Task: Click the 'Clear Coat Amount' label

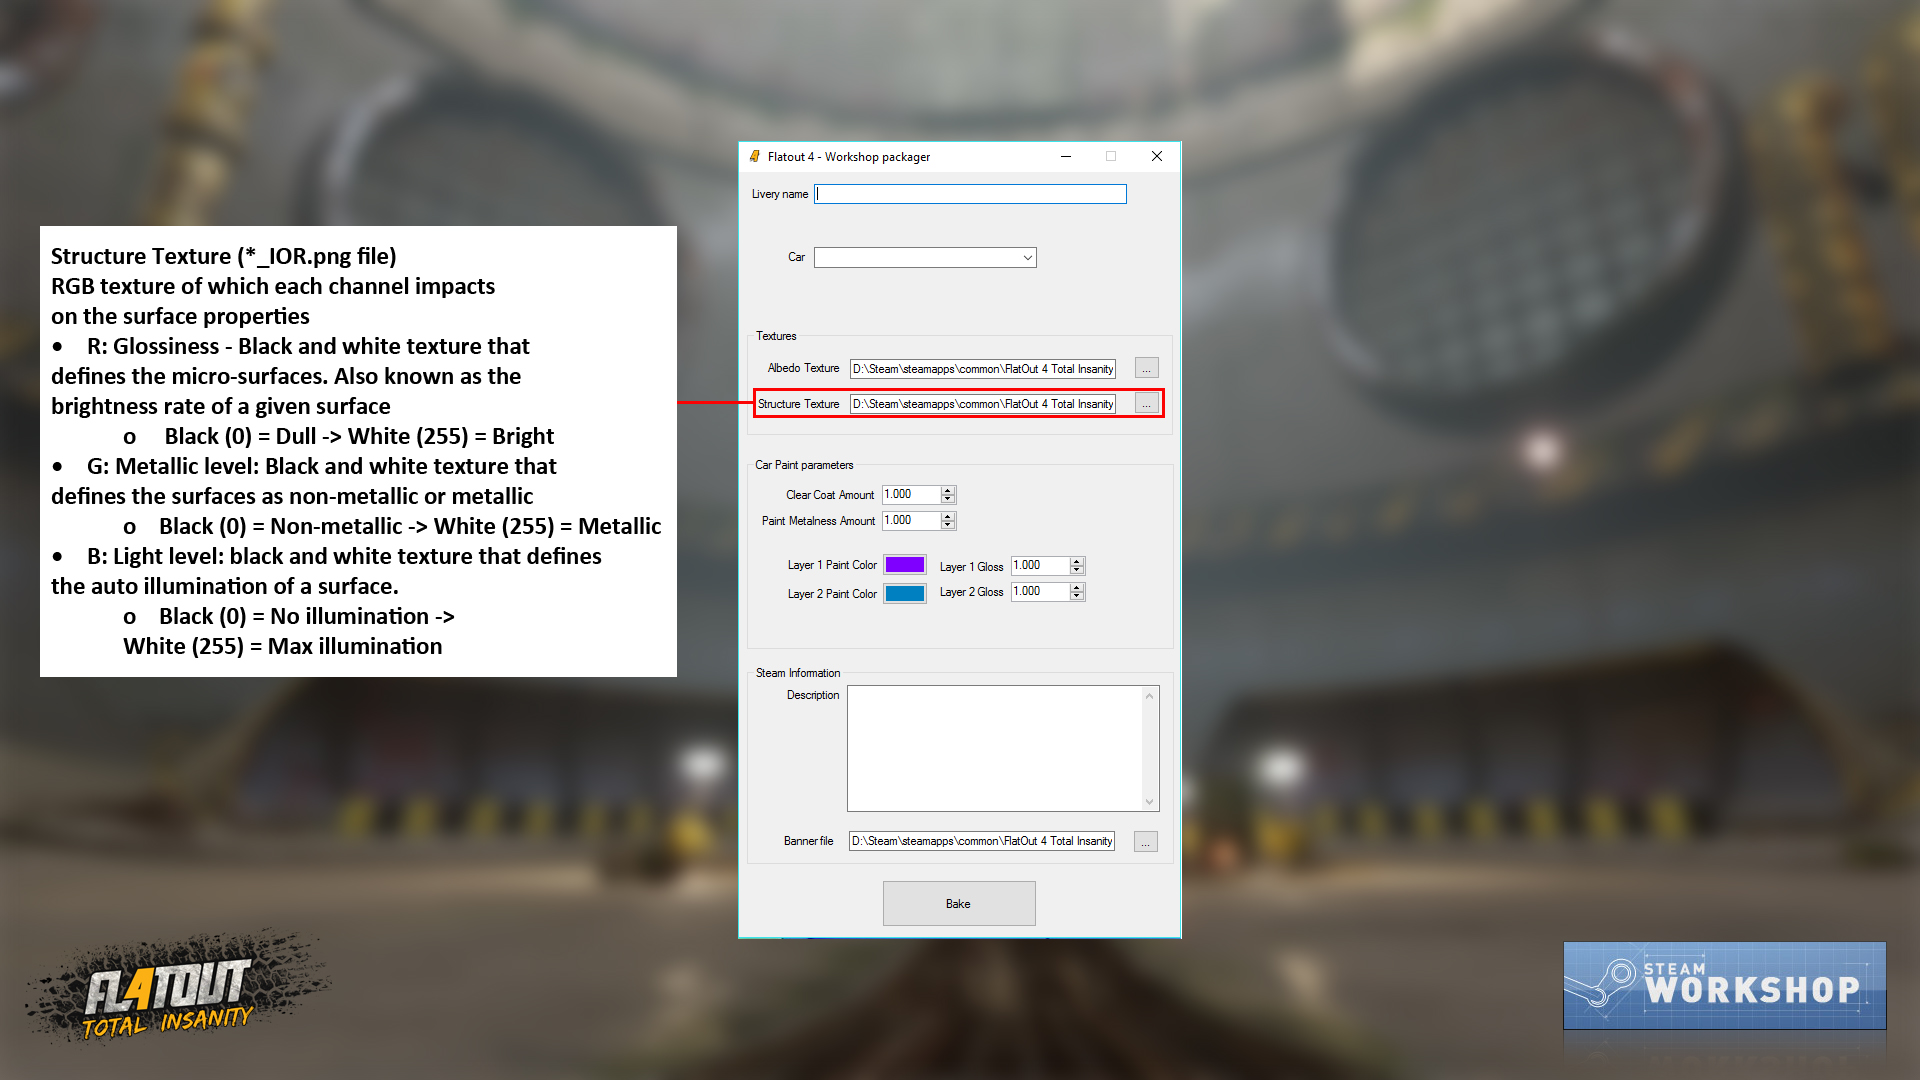Action: 829,495
